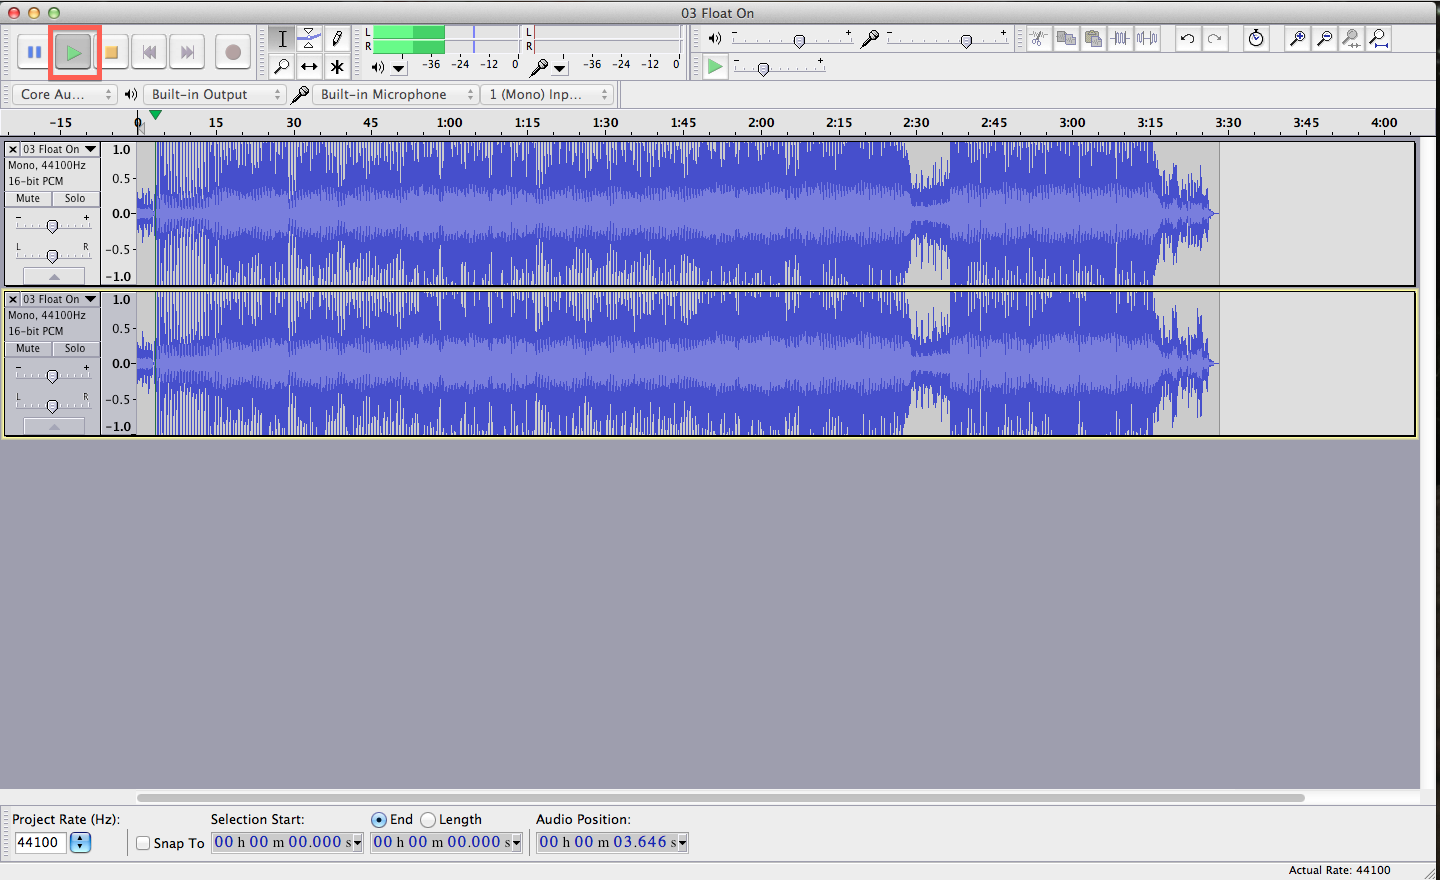Click the Paste clipboard icon
1440x880 pixels.
pos(1093,39)
